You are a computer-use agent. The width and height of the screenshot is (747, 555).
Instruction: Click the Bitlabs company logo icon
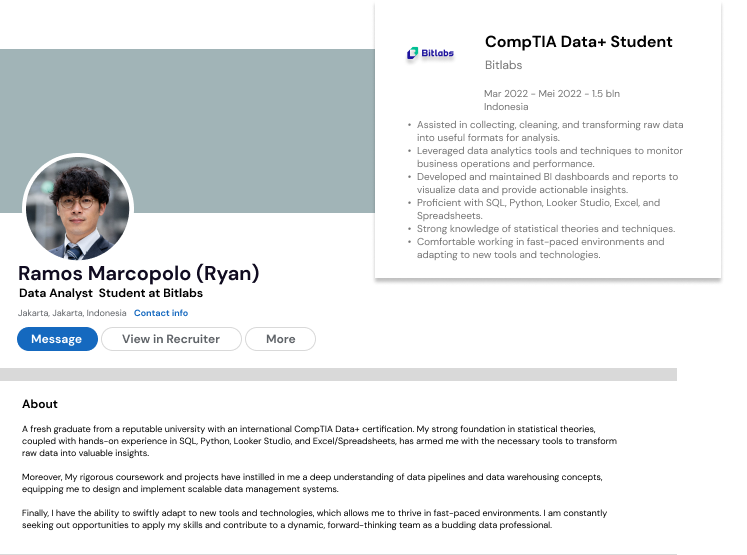coord(430,54)
